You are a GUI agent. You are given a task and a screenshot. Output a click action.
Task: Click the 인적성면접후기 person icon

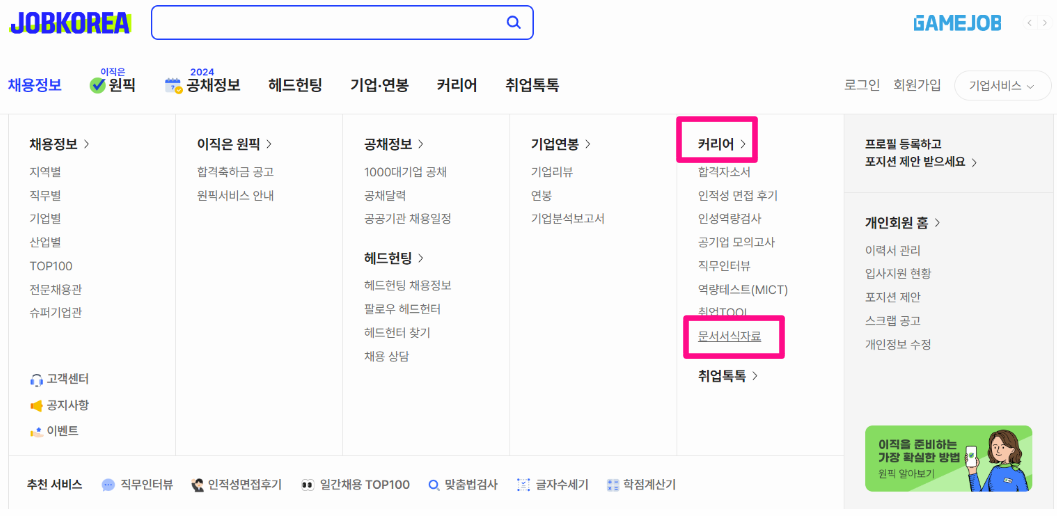(x=198, y=485)
